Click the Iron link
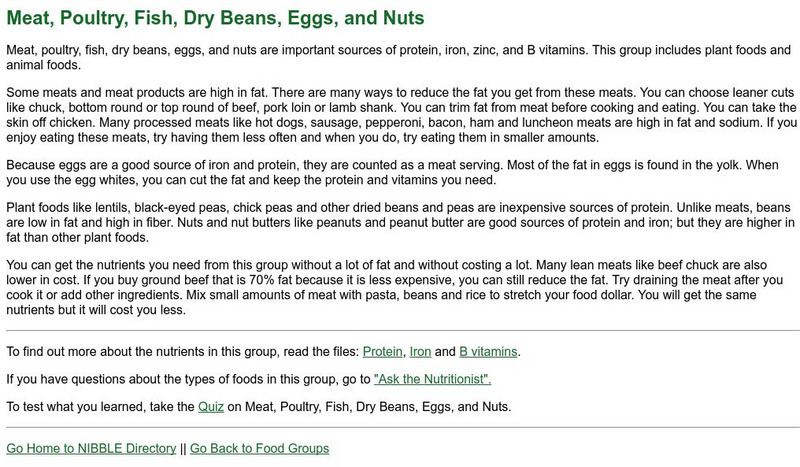Image resolution: width=800 pixels, height=467 pixels. (x=420, y=351)
